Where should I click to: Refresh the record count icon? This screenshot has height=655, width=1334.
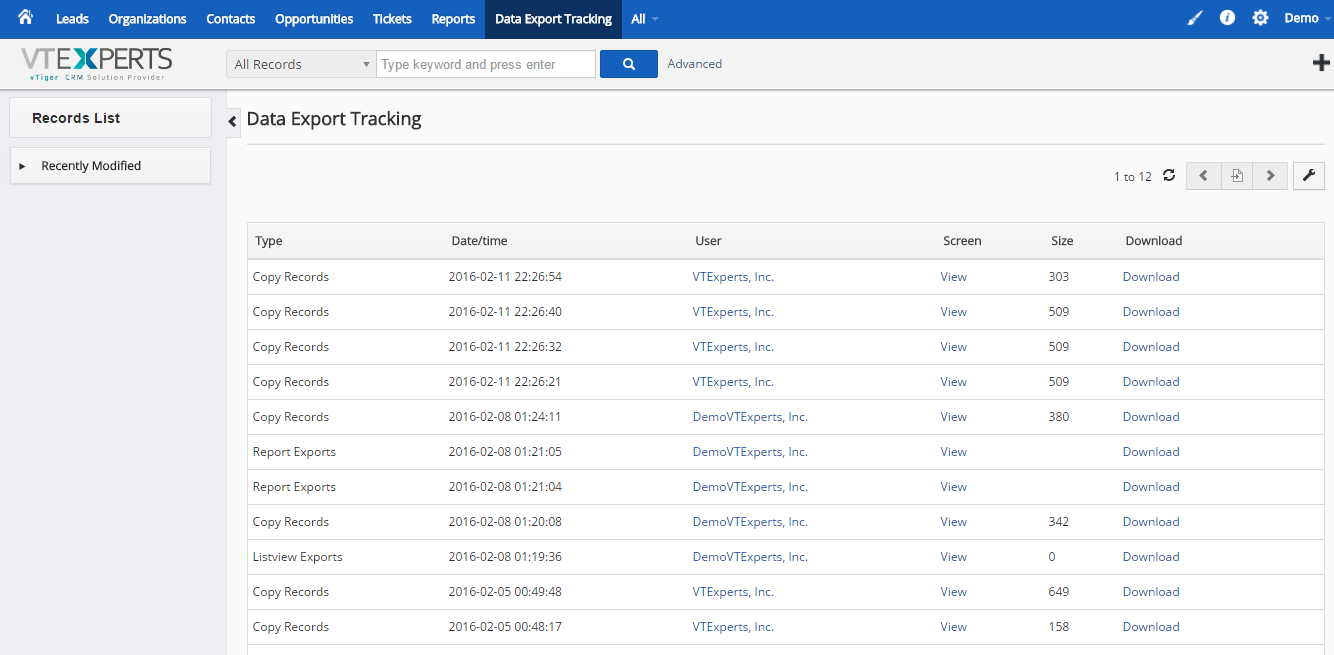[1169, 176]
